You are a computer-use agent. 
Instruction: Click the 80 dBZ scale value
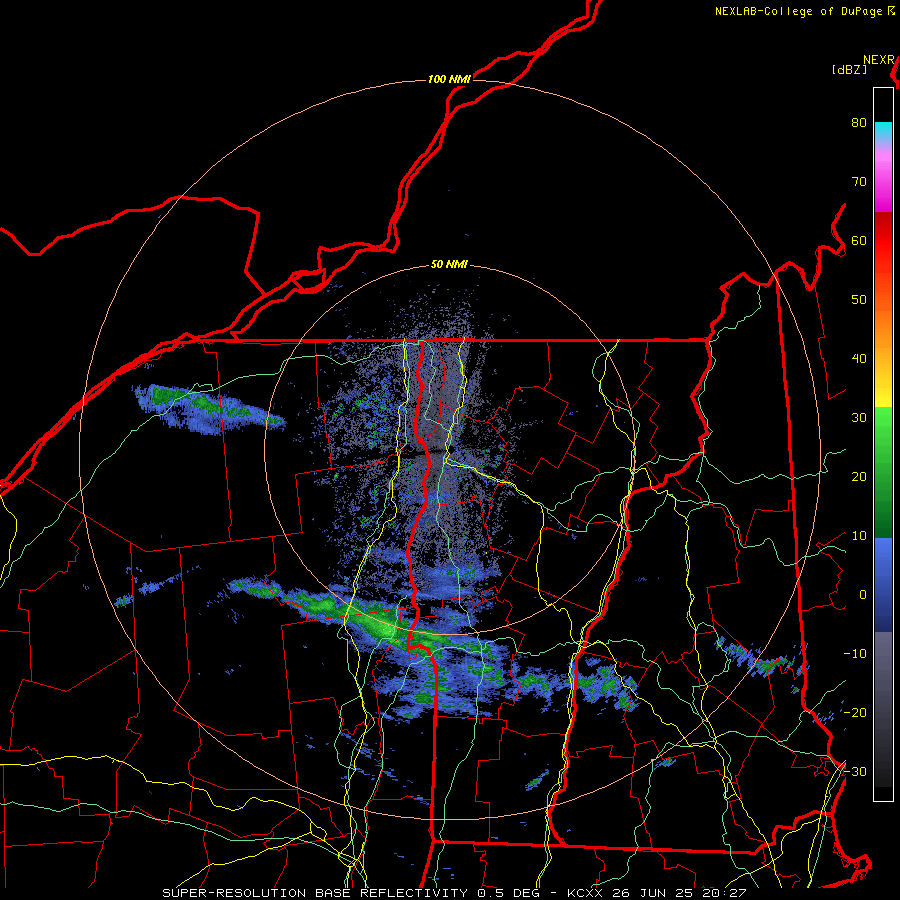(859, 123)
